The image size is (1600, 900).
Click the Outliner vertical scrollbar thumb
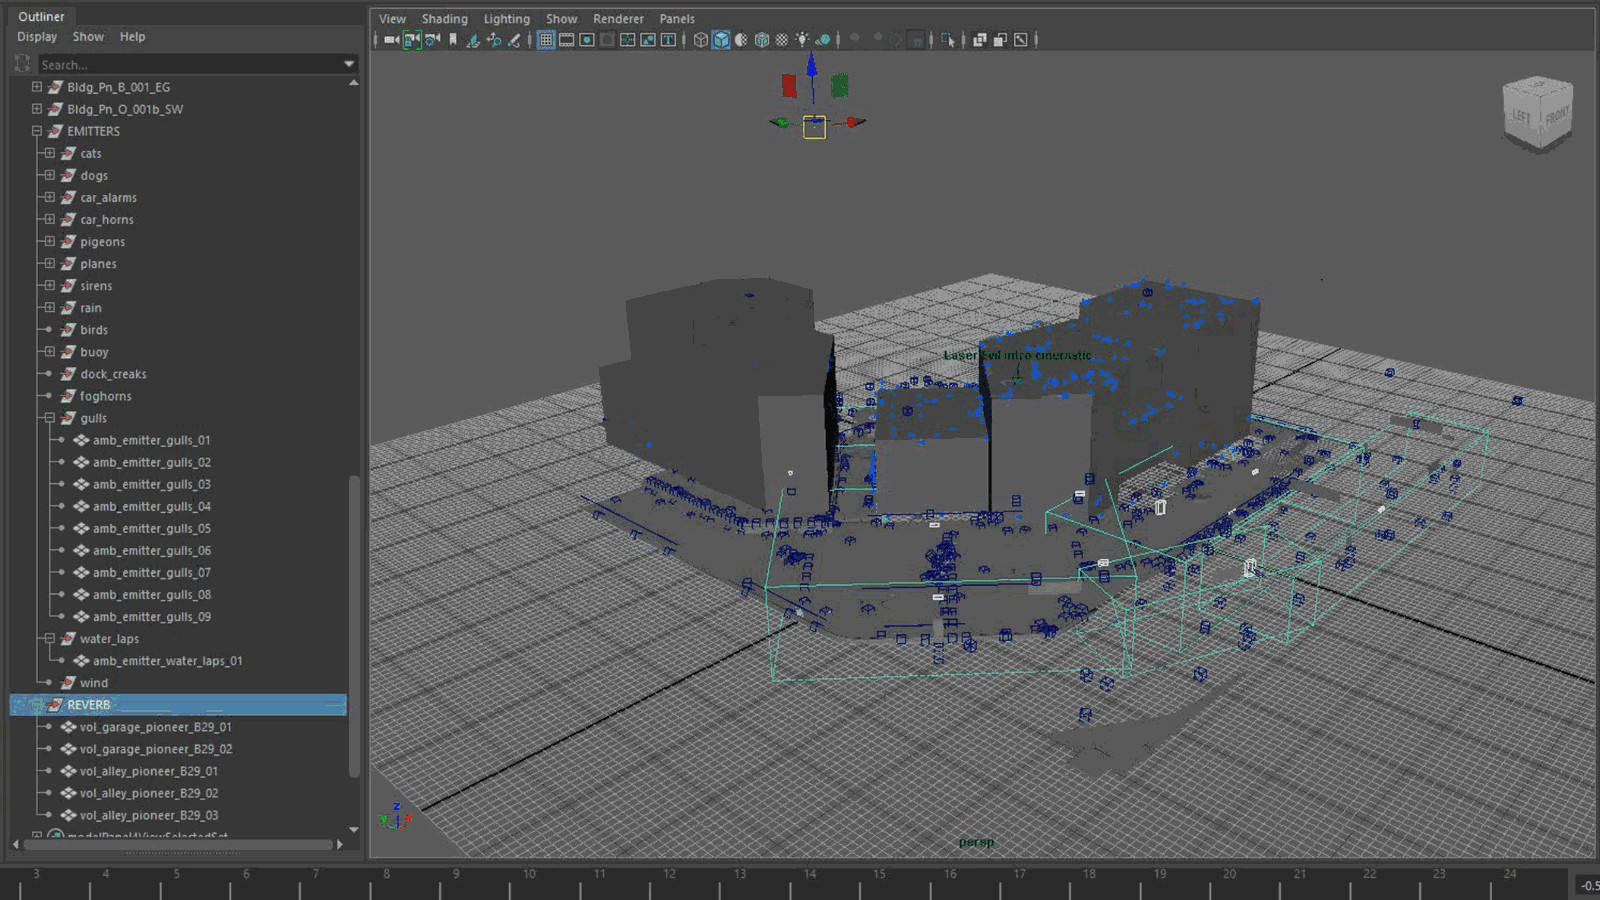354,625
